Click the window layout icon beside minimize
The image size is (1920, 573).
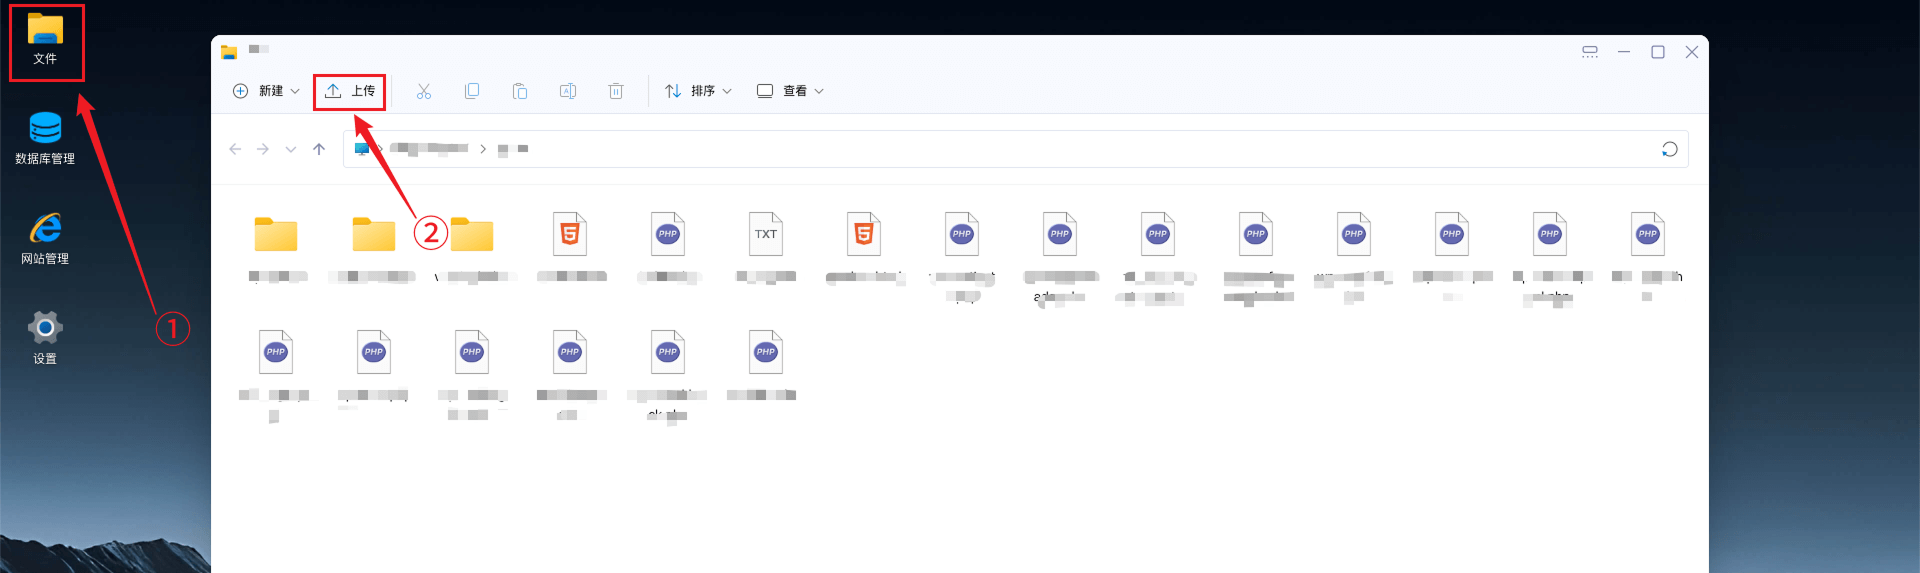(x=1590, y=52)
